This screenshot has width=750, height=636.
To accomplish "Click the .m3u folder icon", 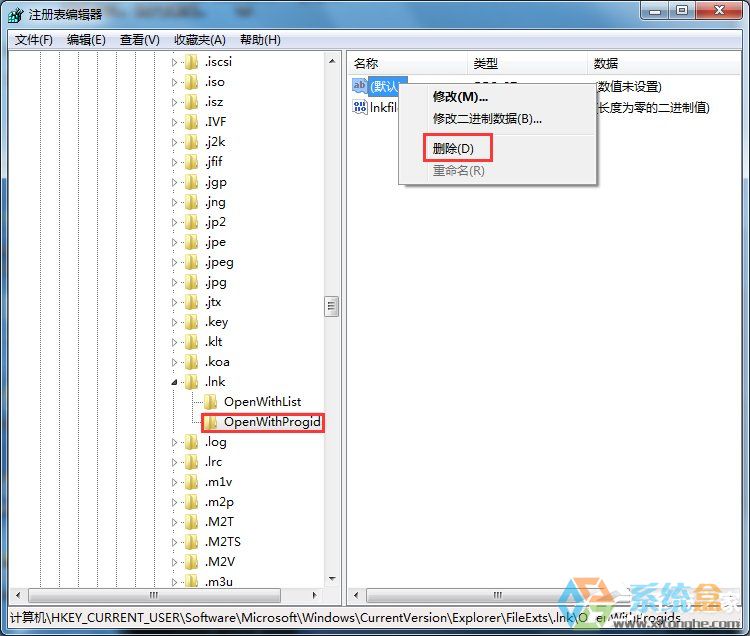I will point(191,582).
